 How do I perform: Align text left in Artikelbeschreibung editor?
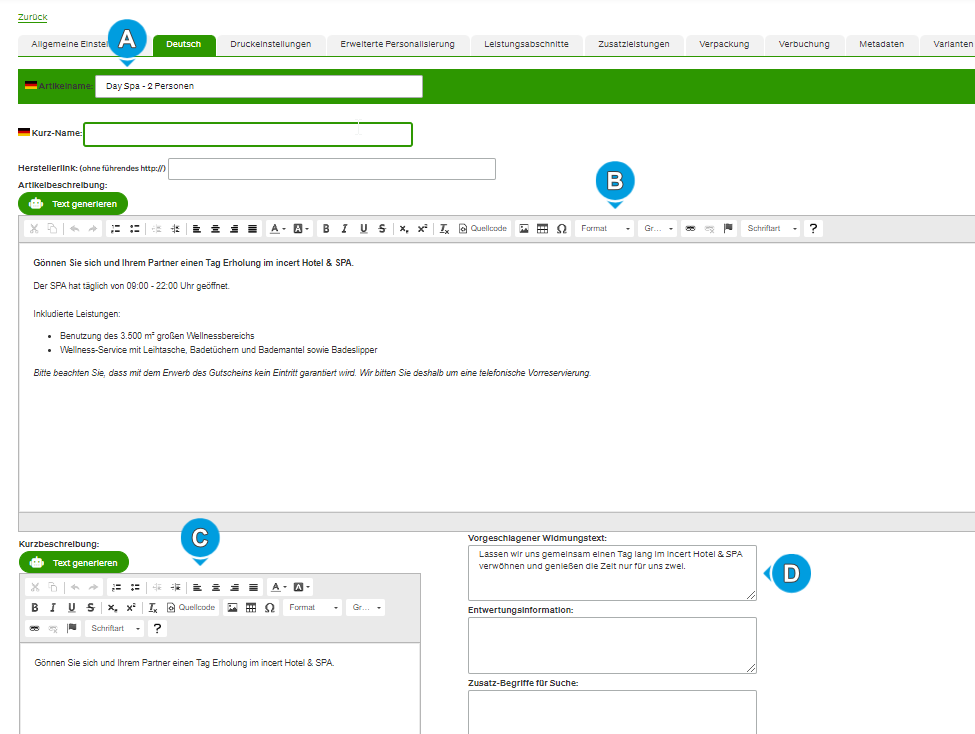[x=196, y=229]
